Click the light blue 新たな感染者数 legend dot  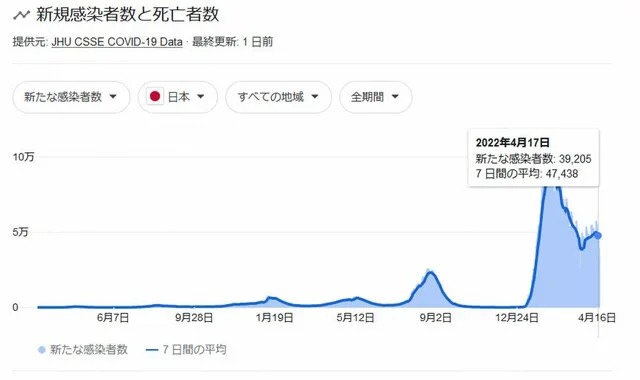click(41, 350)
